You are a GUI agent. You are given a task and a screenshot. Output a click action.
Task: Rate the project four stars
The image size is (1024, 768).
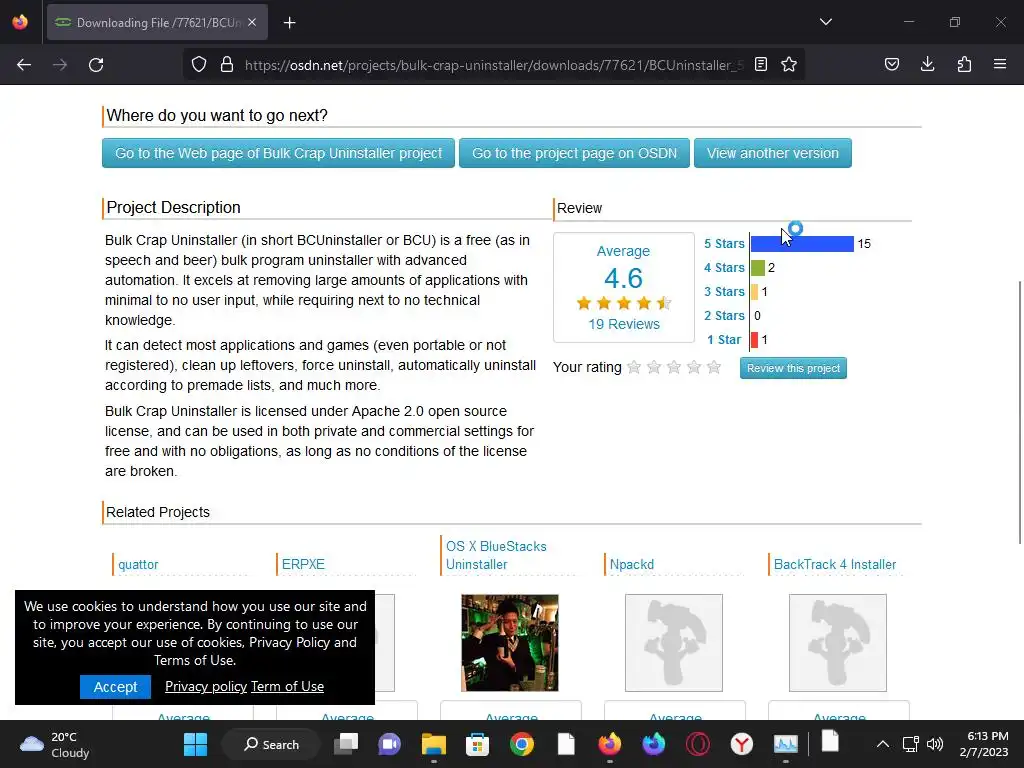click(x=694, y=367)
